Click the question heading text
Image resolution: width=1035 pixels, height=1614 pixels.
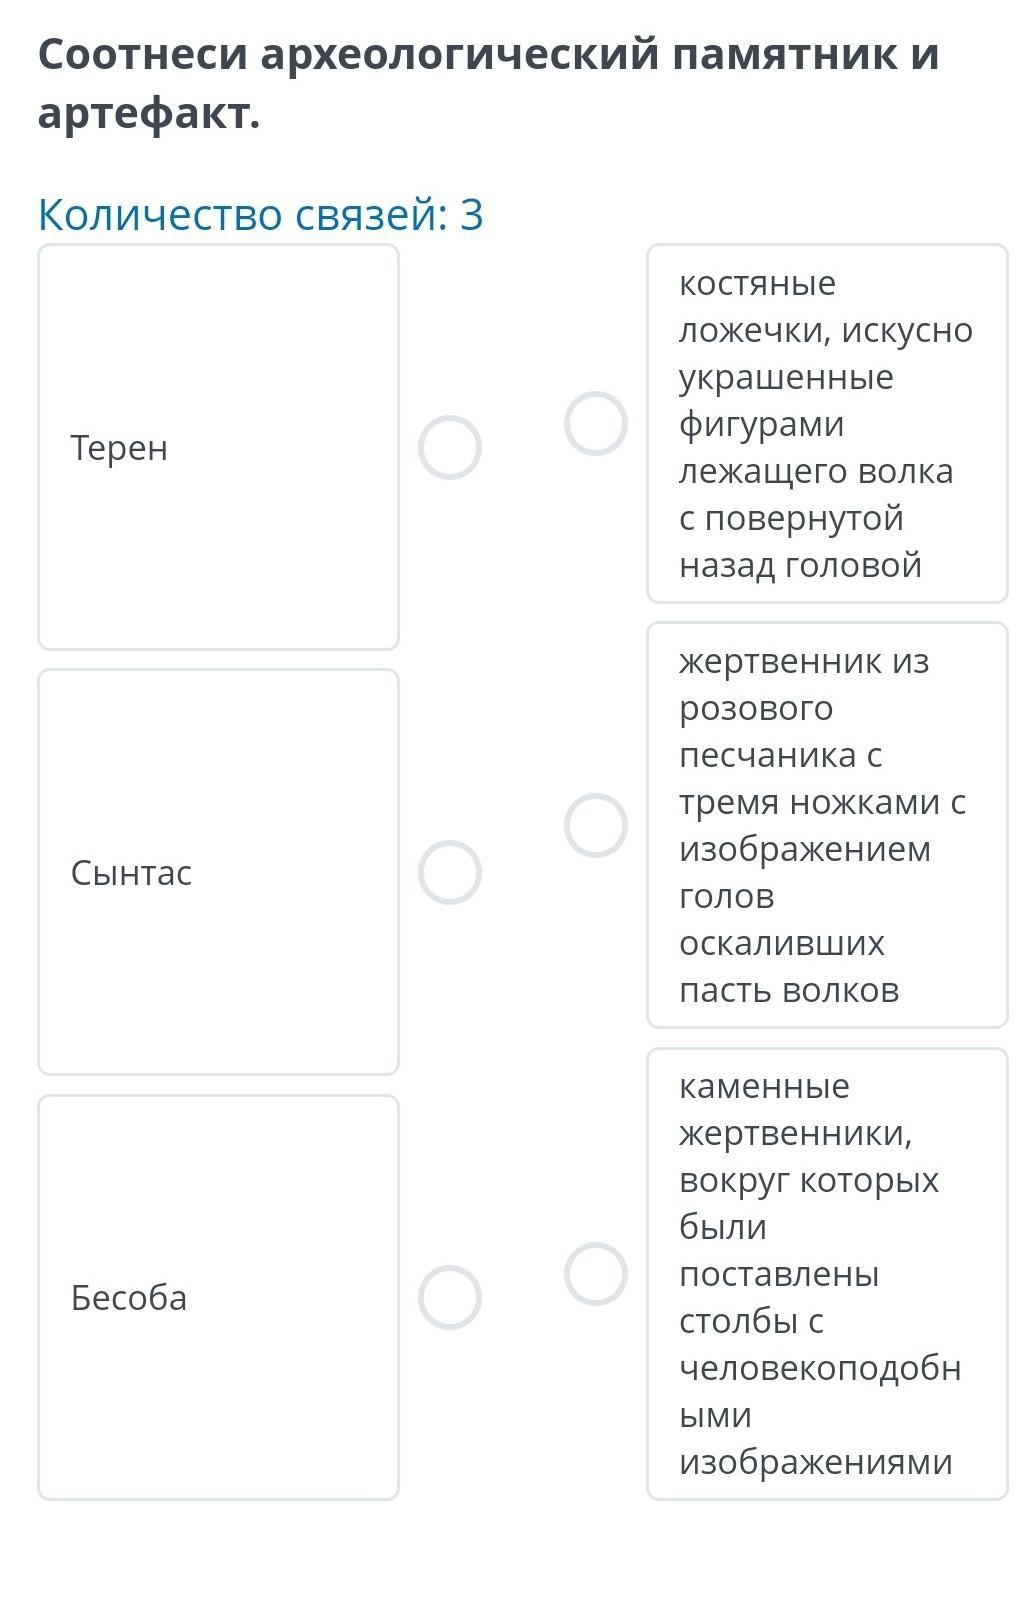tap(488, 84)
